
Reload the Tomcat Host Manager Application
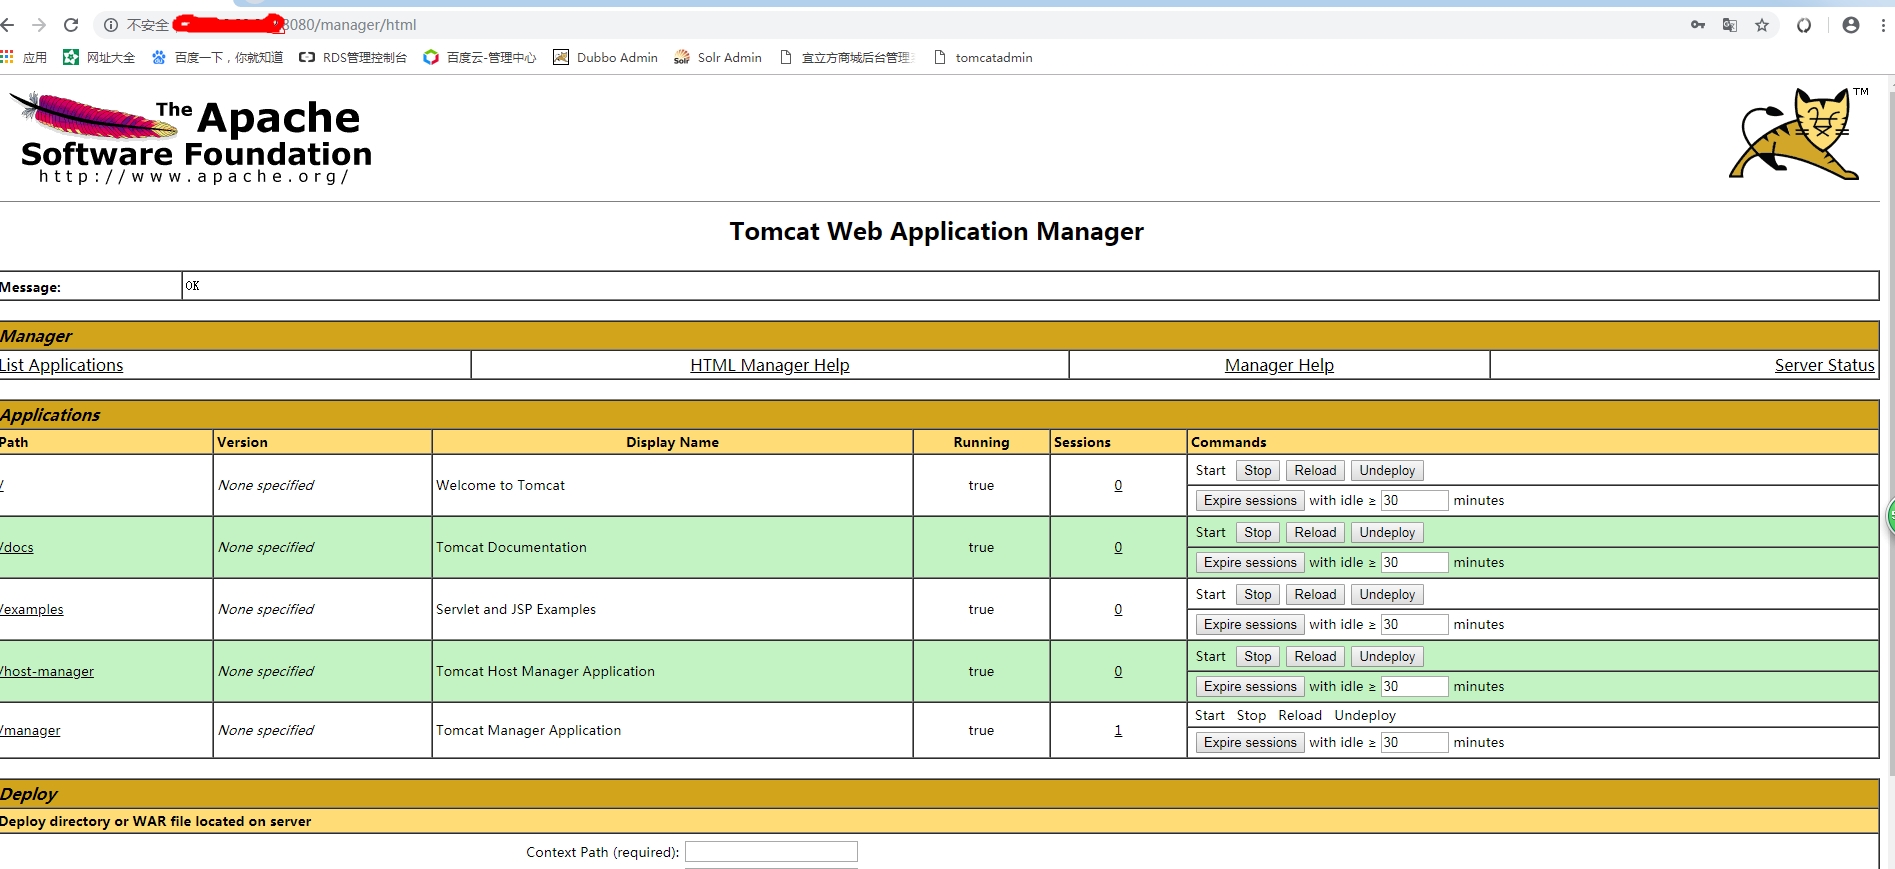click(x=1315, y=656)
